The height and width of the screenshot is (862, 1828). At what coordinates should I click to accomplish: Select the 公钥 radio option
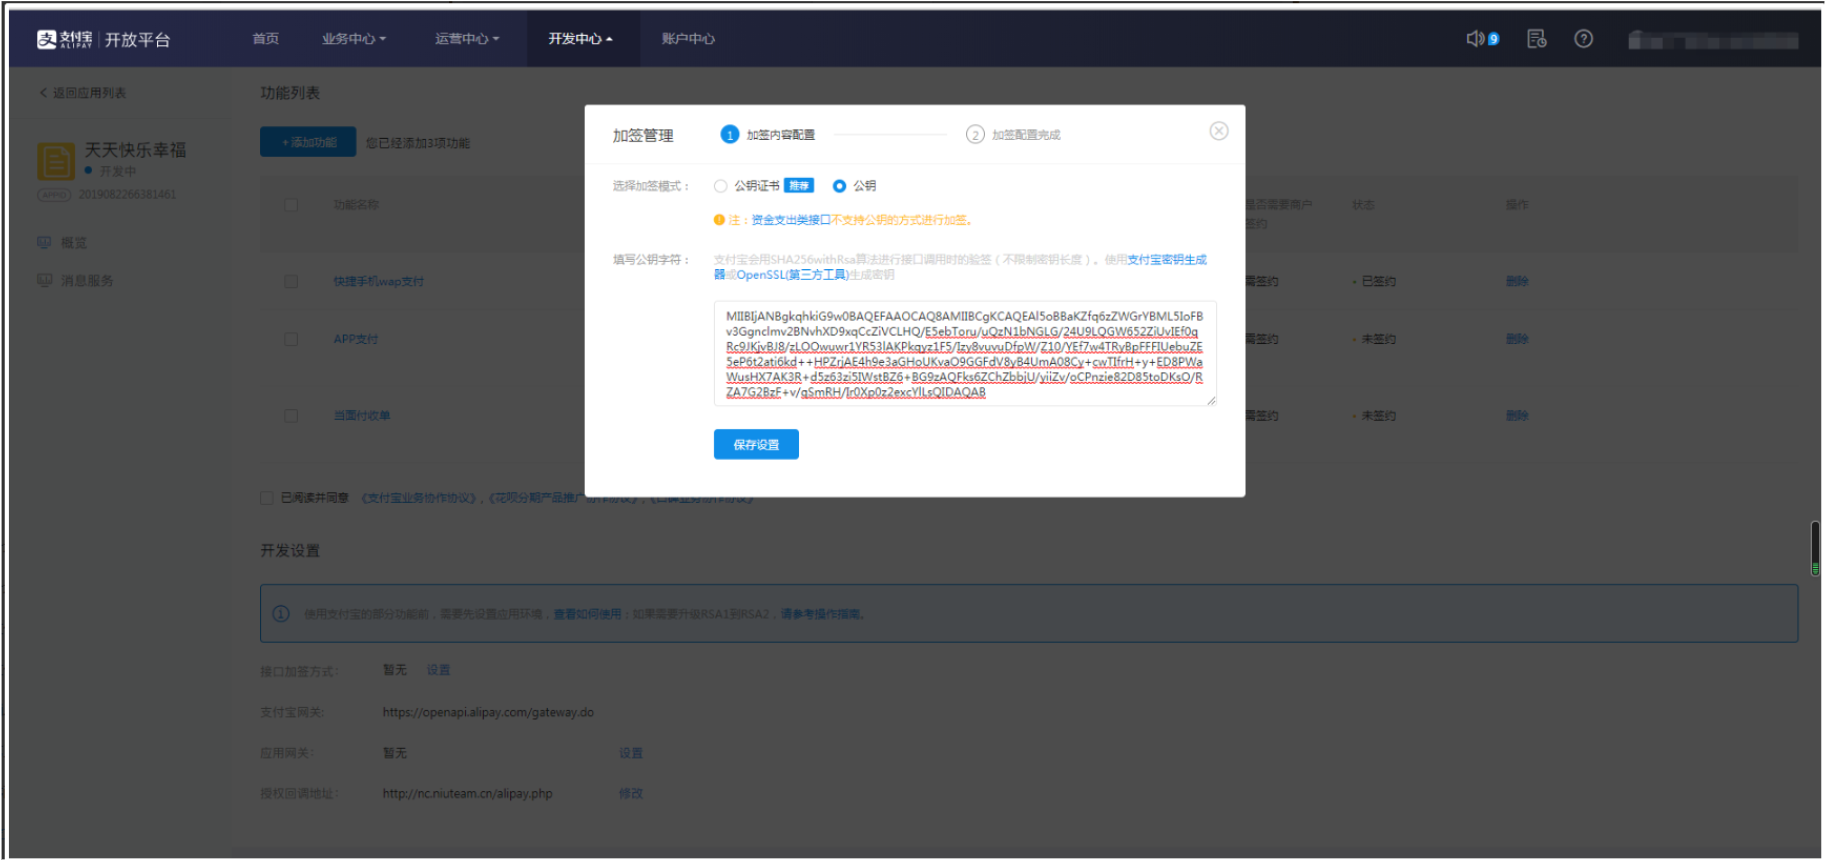pos(840,186)
